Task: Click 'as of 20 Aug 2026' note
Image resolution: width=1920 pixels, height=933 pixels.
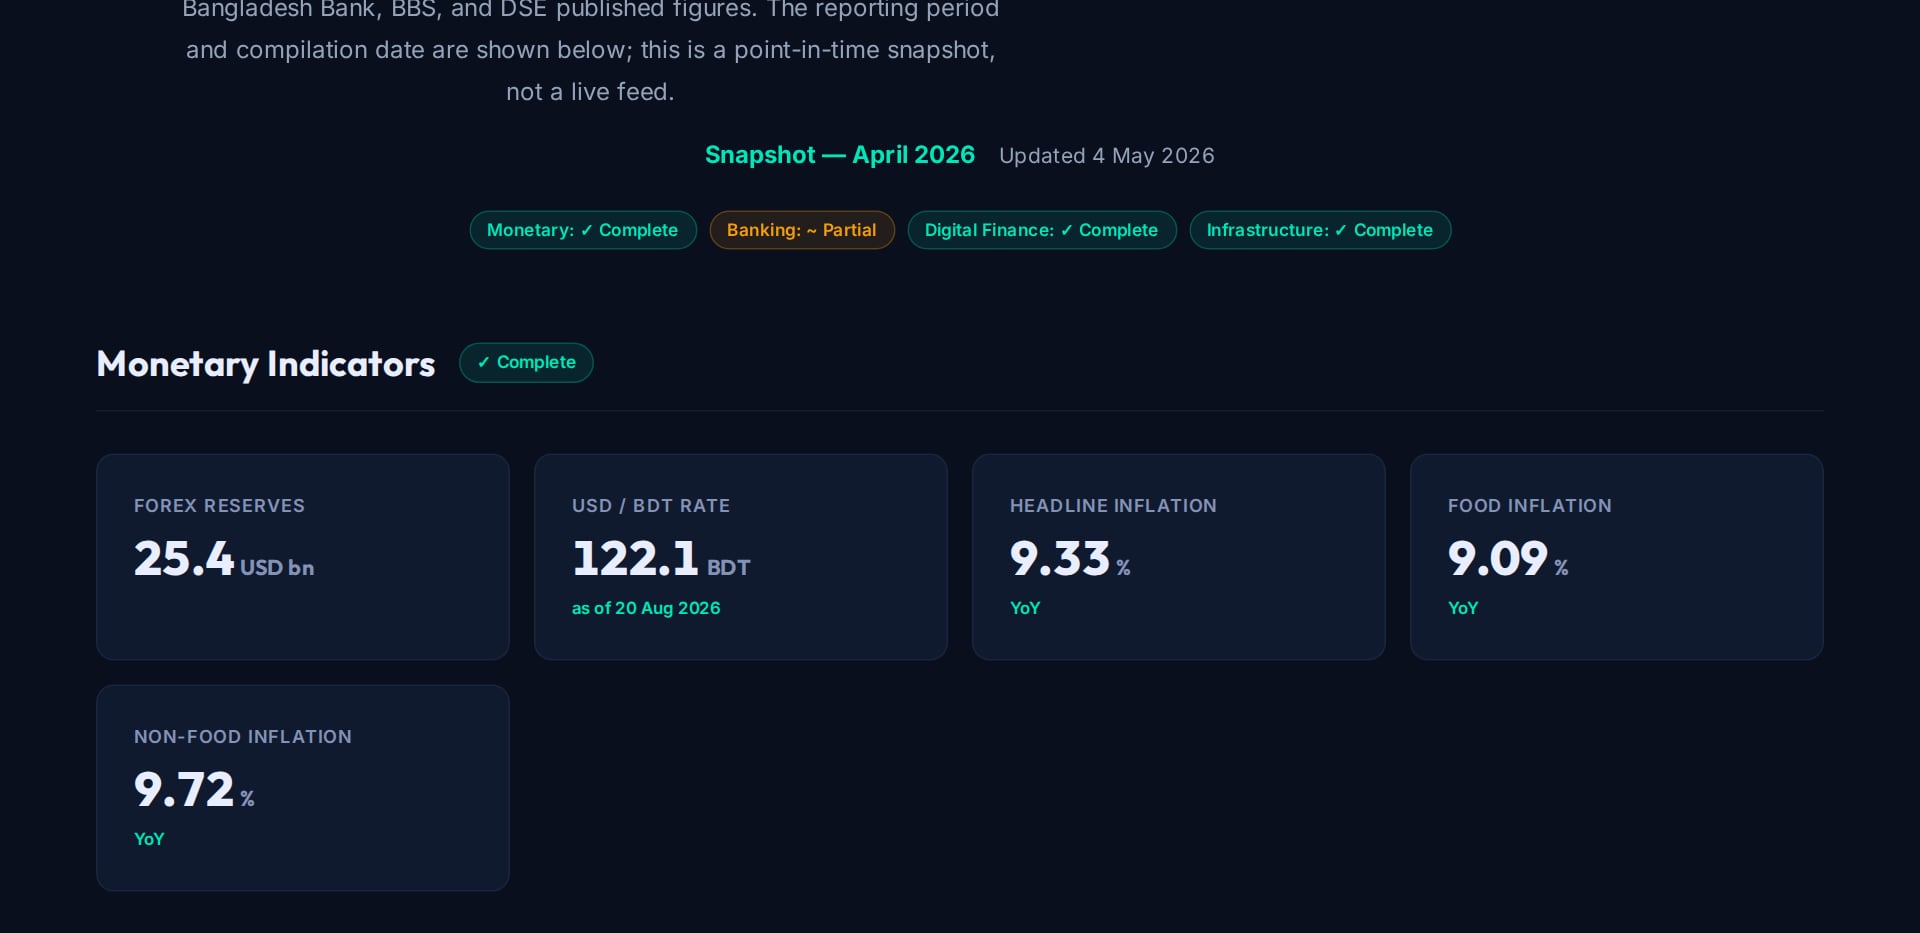Action: click(646, 608)
